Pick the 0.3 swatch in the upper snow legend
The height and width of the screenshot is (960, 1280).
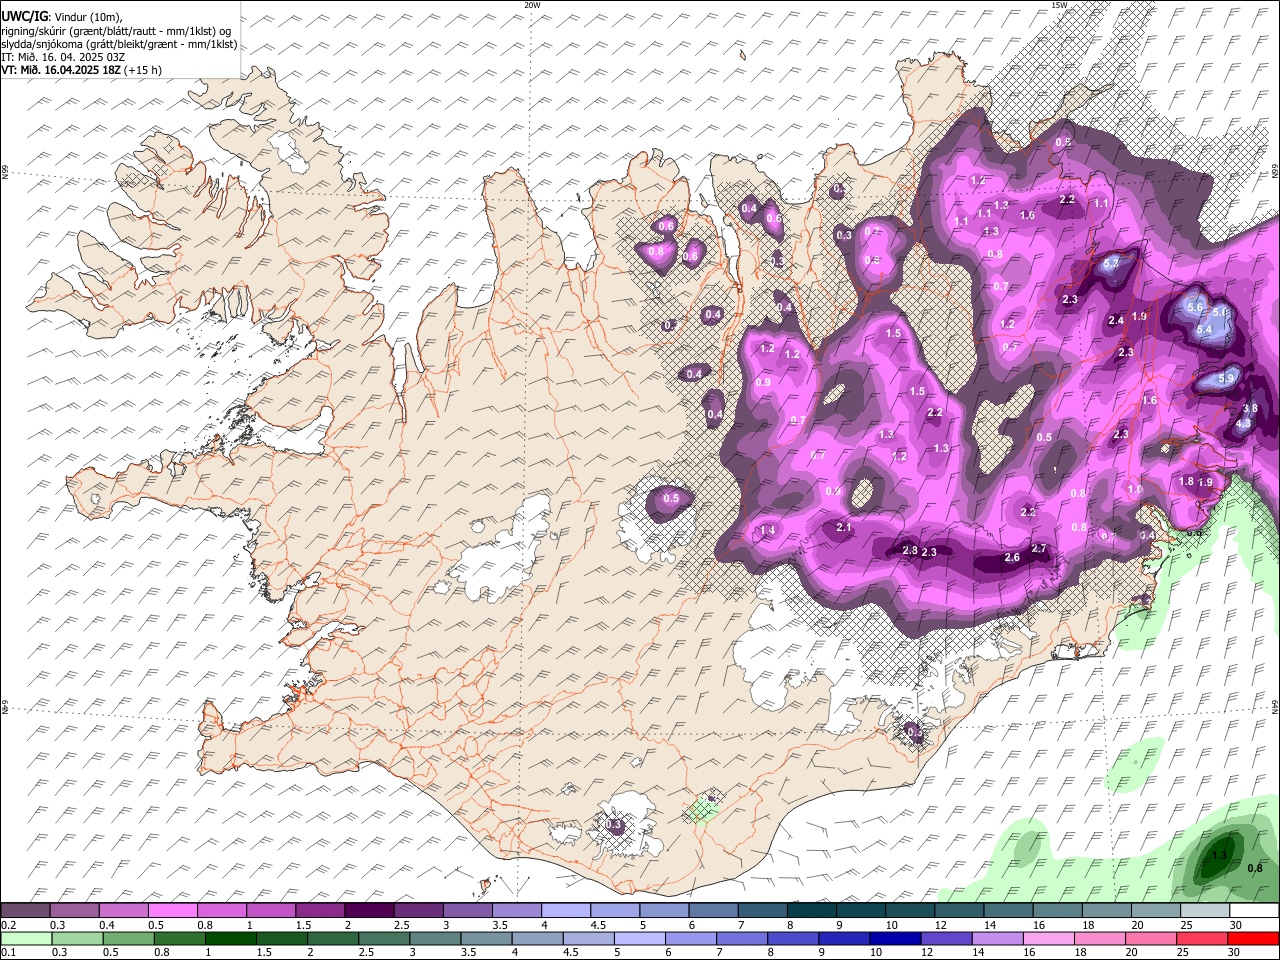[74, 911]
